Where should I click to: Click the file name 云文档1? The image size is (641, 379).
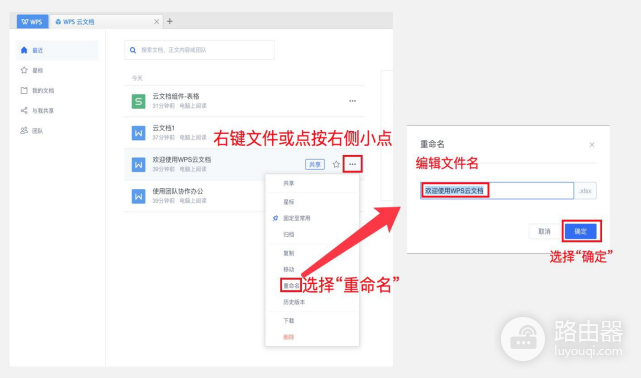point(164,128)
